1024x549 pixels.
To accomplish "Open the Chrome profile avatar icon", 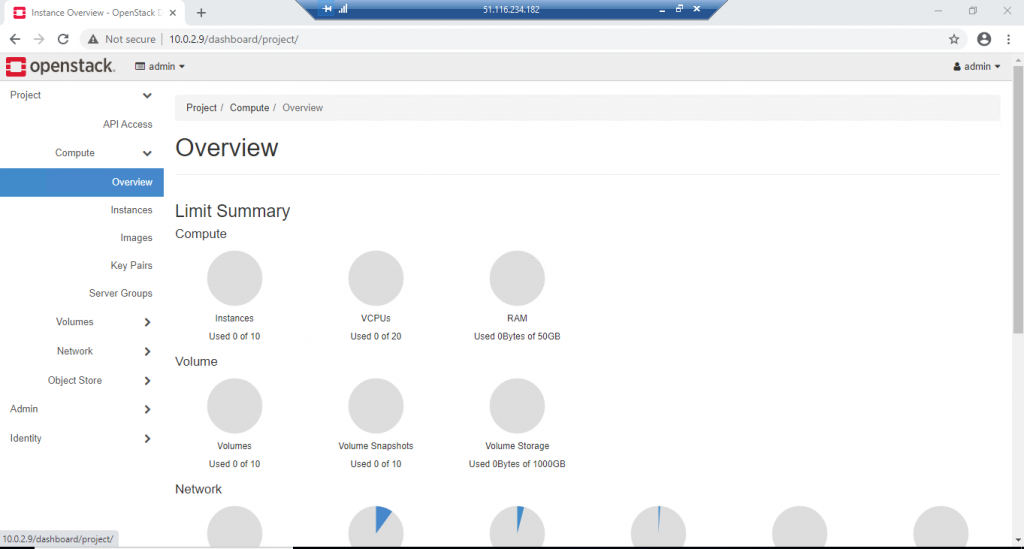I will pyautogui.click(x=984, y=39).
